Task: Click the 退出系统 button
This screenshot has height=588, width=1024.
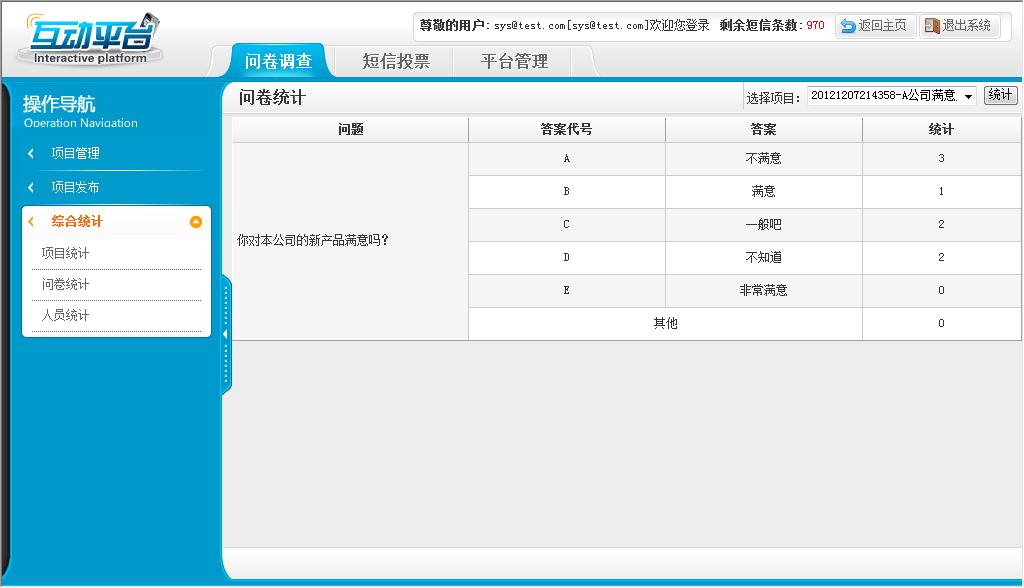Action: (x=959, y=25)
